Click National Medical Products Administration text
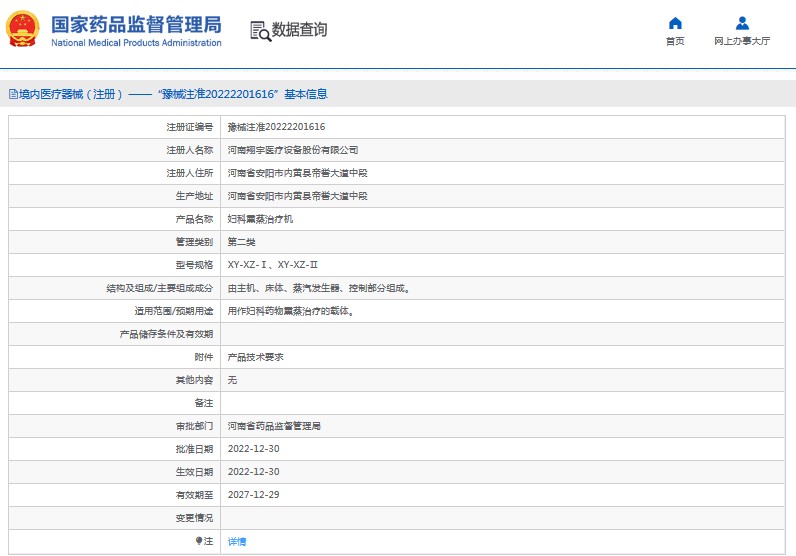796x556 pixels. coord(136,43)
